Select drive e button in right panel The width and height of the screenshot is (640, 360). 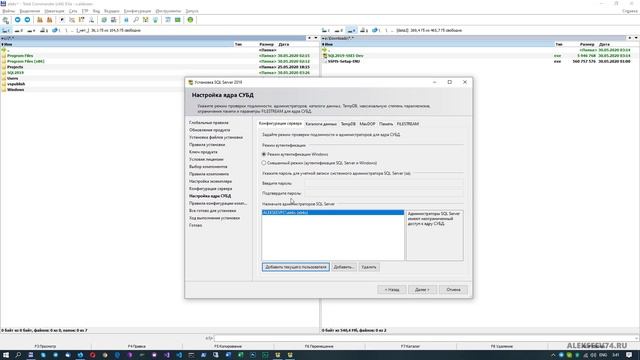[x=351, y=30]
